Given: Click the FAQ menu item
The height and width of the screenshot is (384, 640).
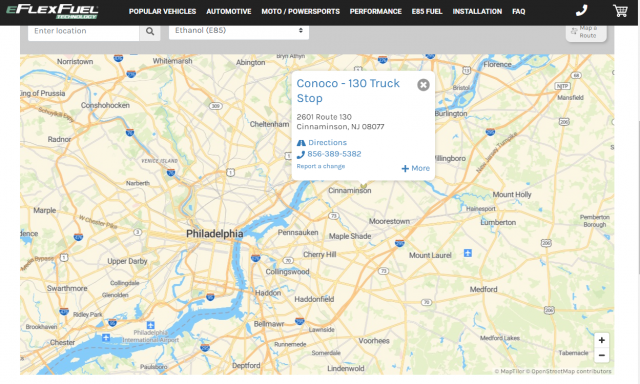Looking at the screenshot, I should click(519, 11).
